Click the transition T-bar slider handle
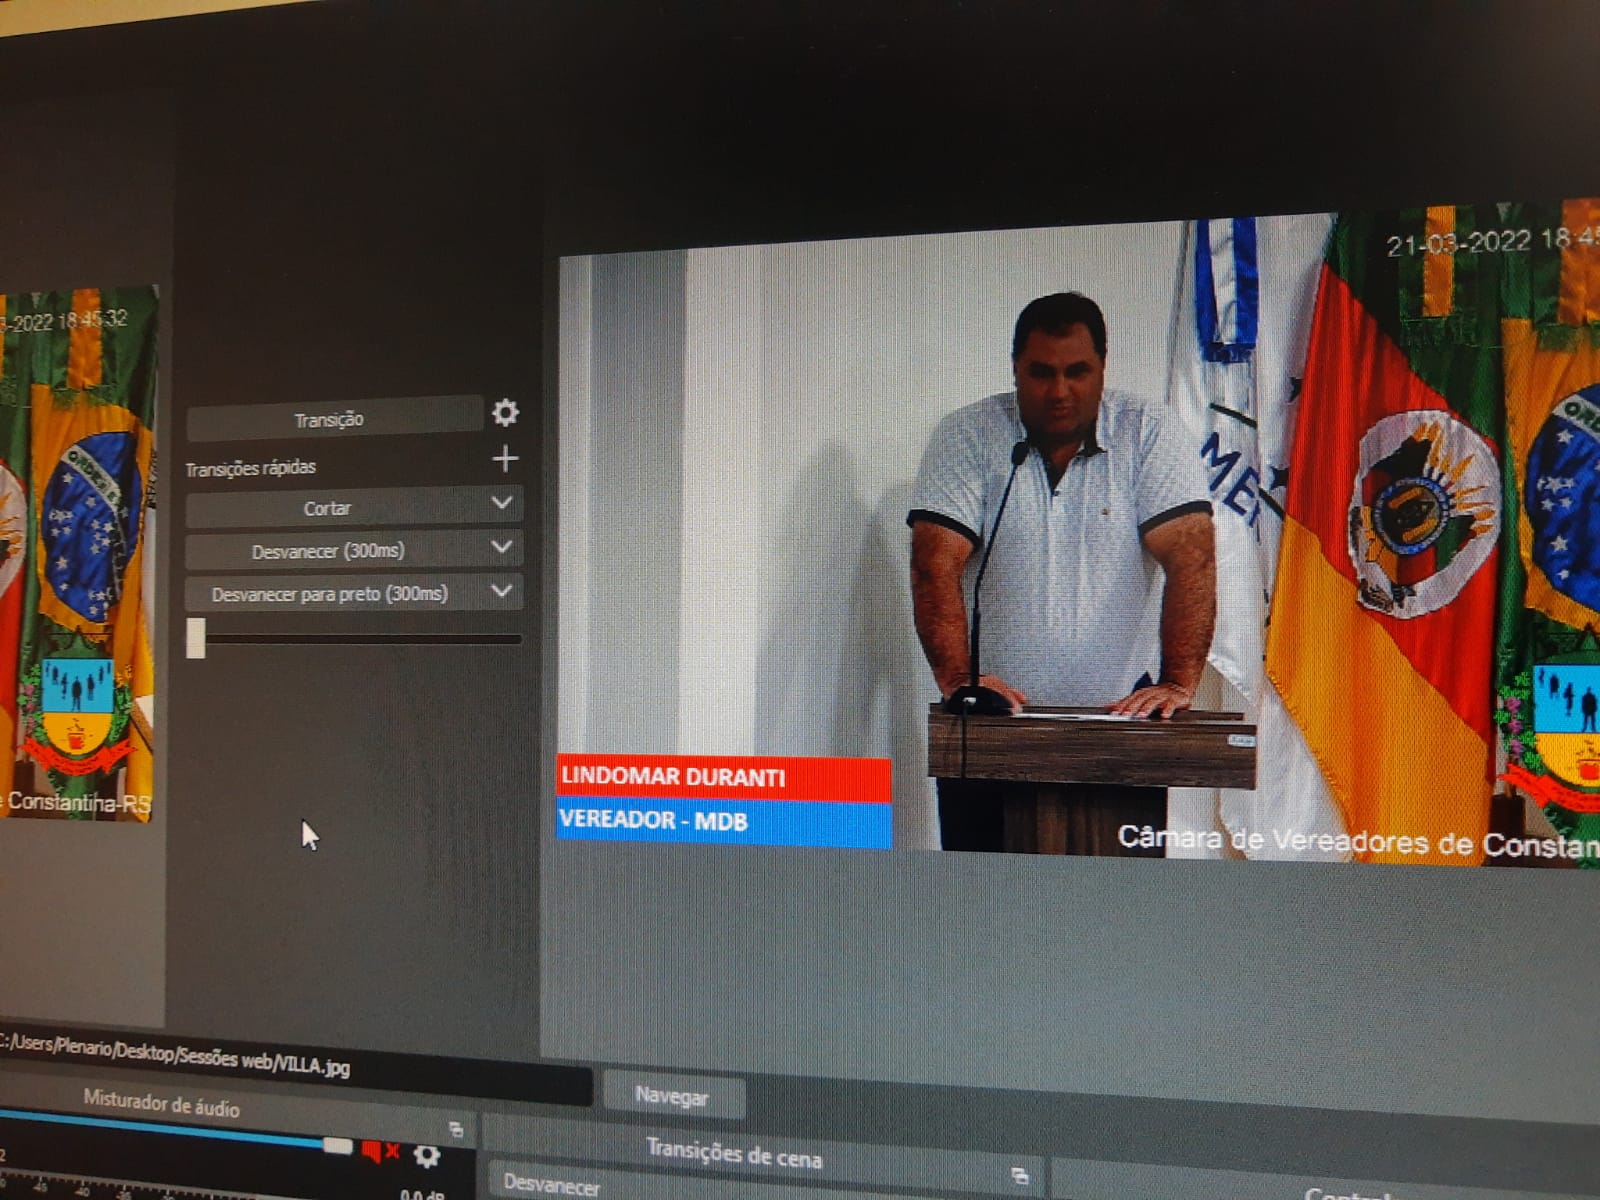This screenshot has width=1600, height=1200. click(196, 638)
